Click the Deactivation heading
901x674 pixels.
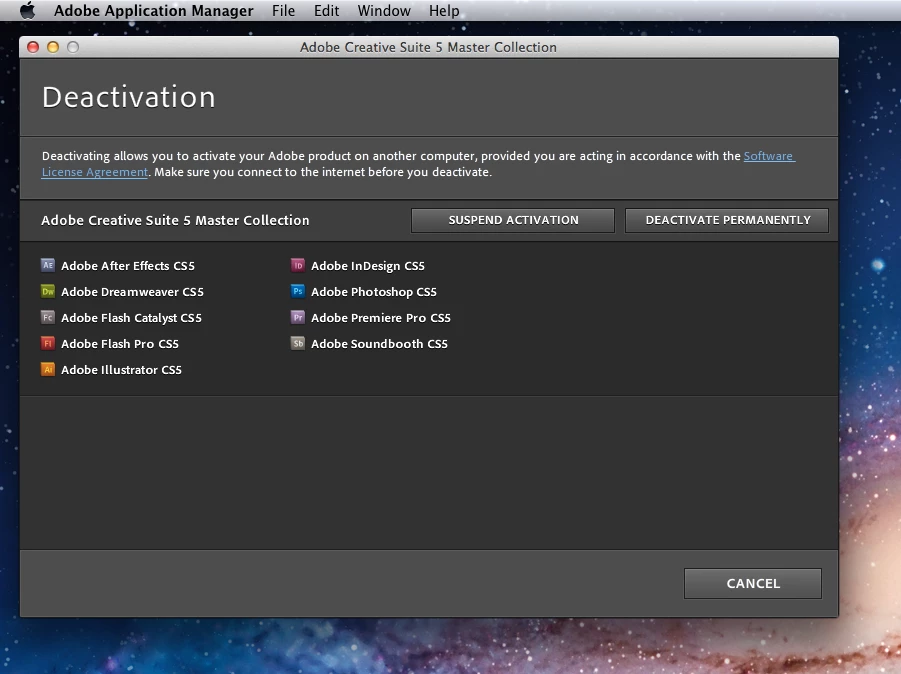pos(129,97)
